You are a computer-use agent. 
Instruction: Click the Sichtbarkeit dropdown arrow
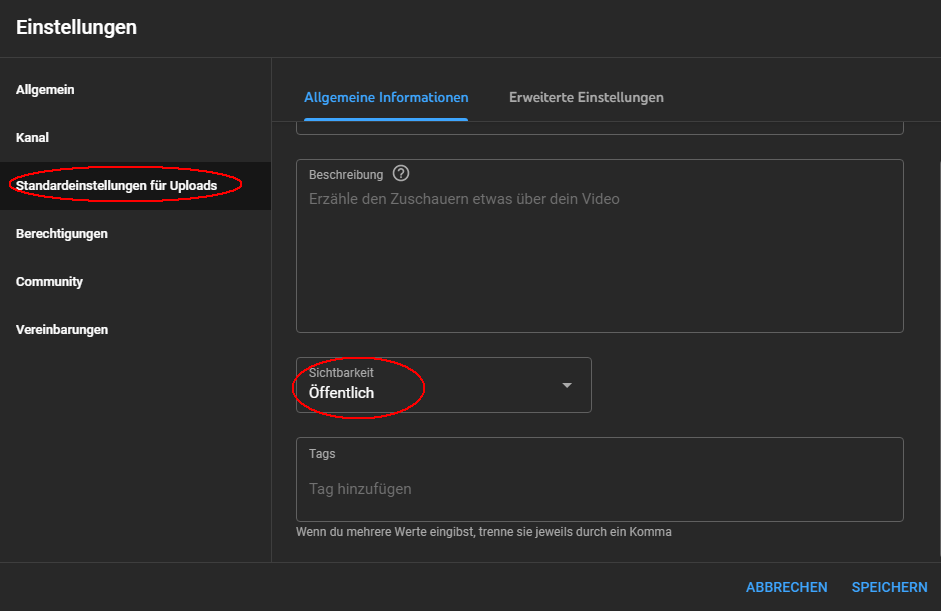(567, 385)
